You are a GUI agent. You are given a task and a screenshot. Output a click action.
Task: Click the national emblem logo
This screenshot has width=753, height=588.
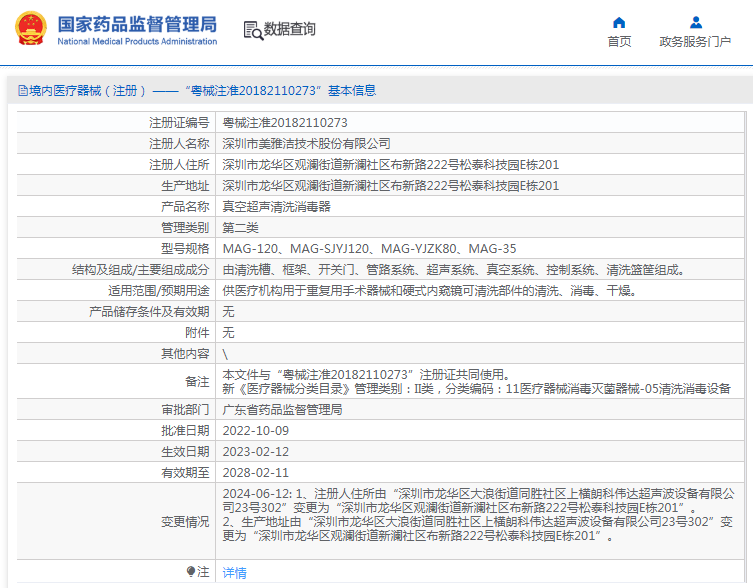[x=31, y=28]
